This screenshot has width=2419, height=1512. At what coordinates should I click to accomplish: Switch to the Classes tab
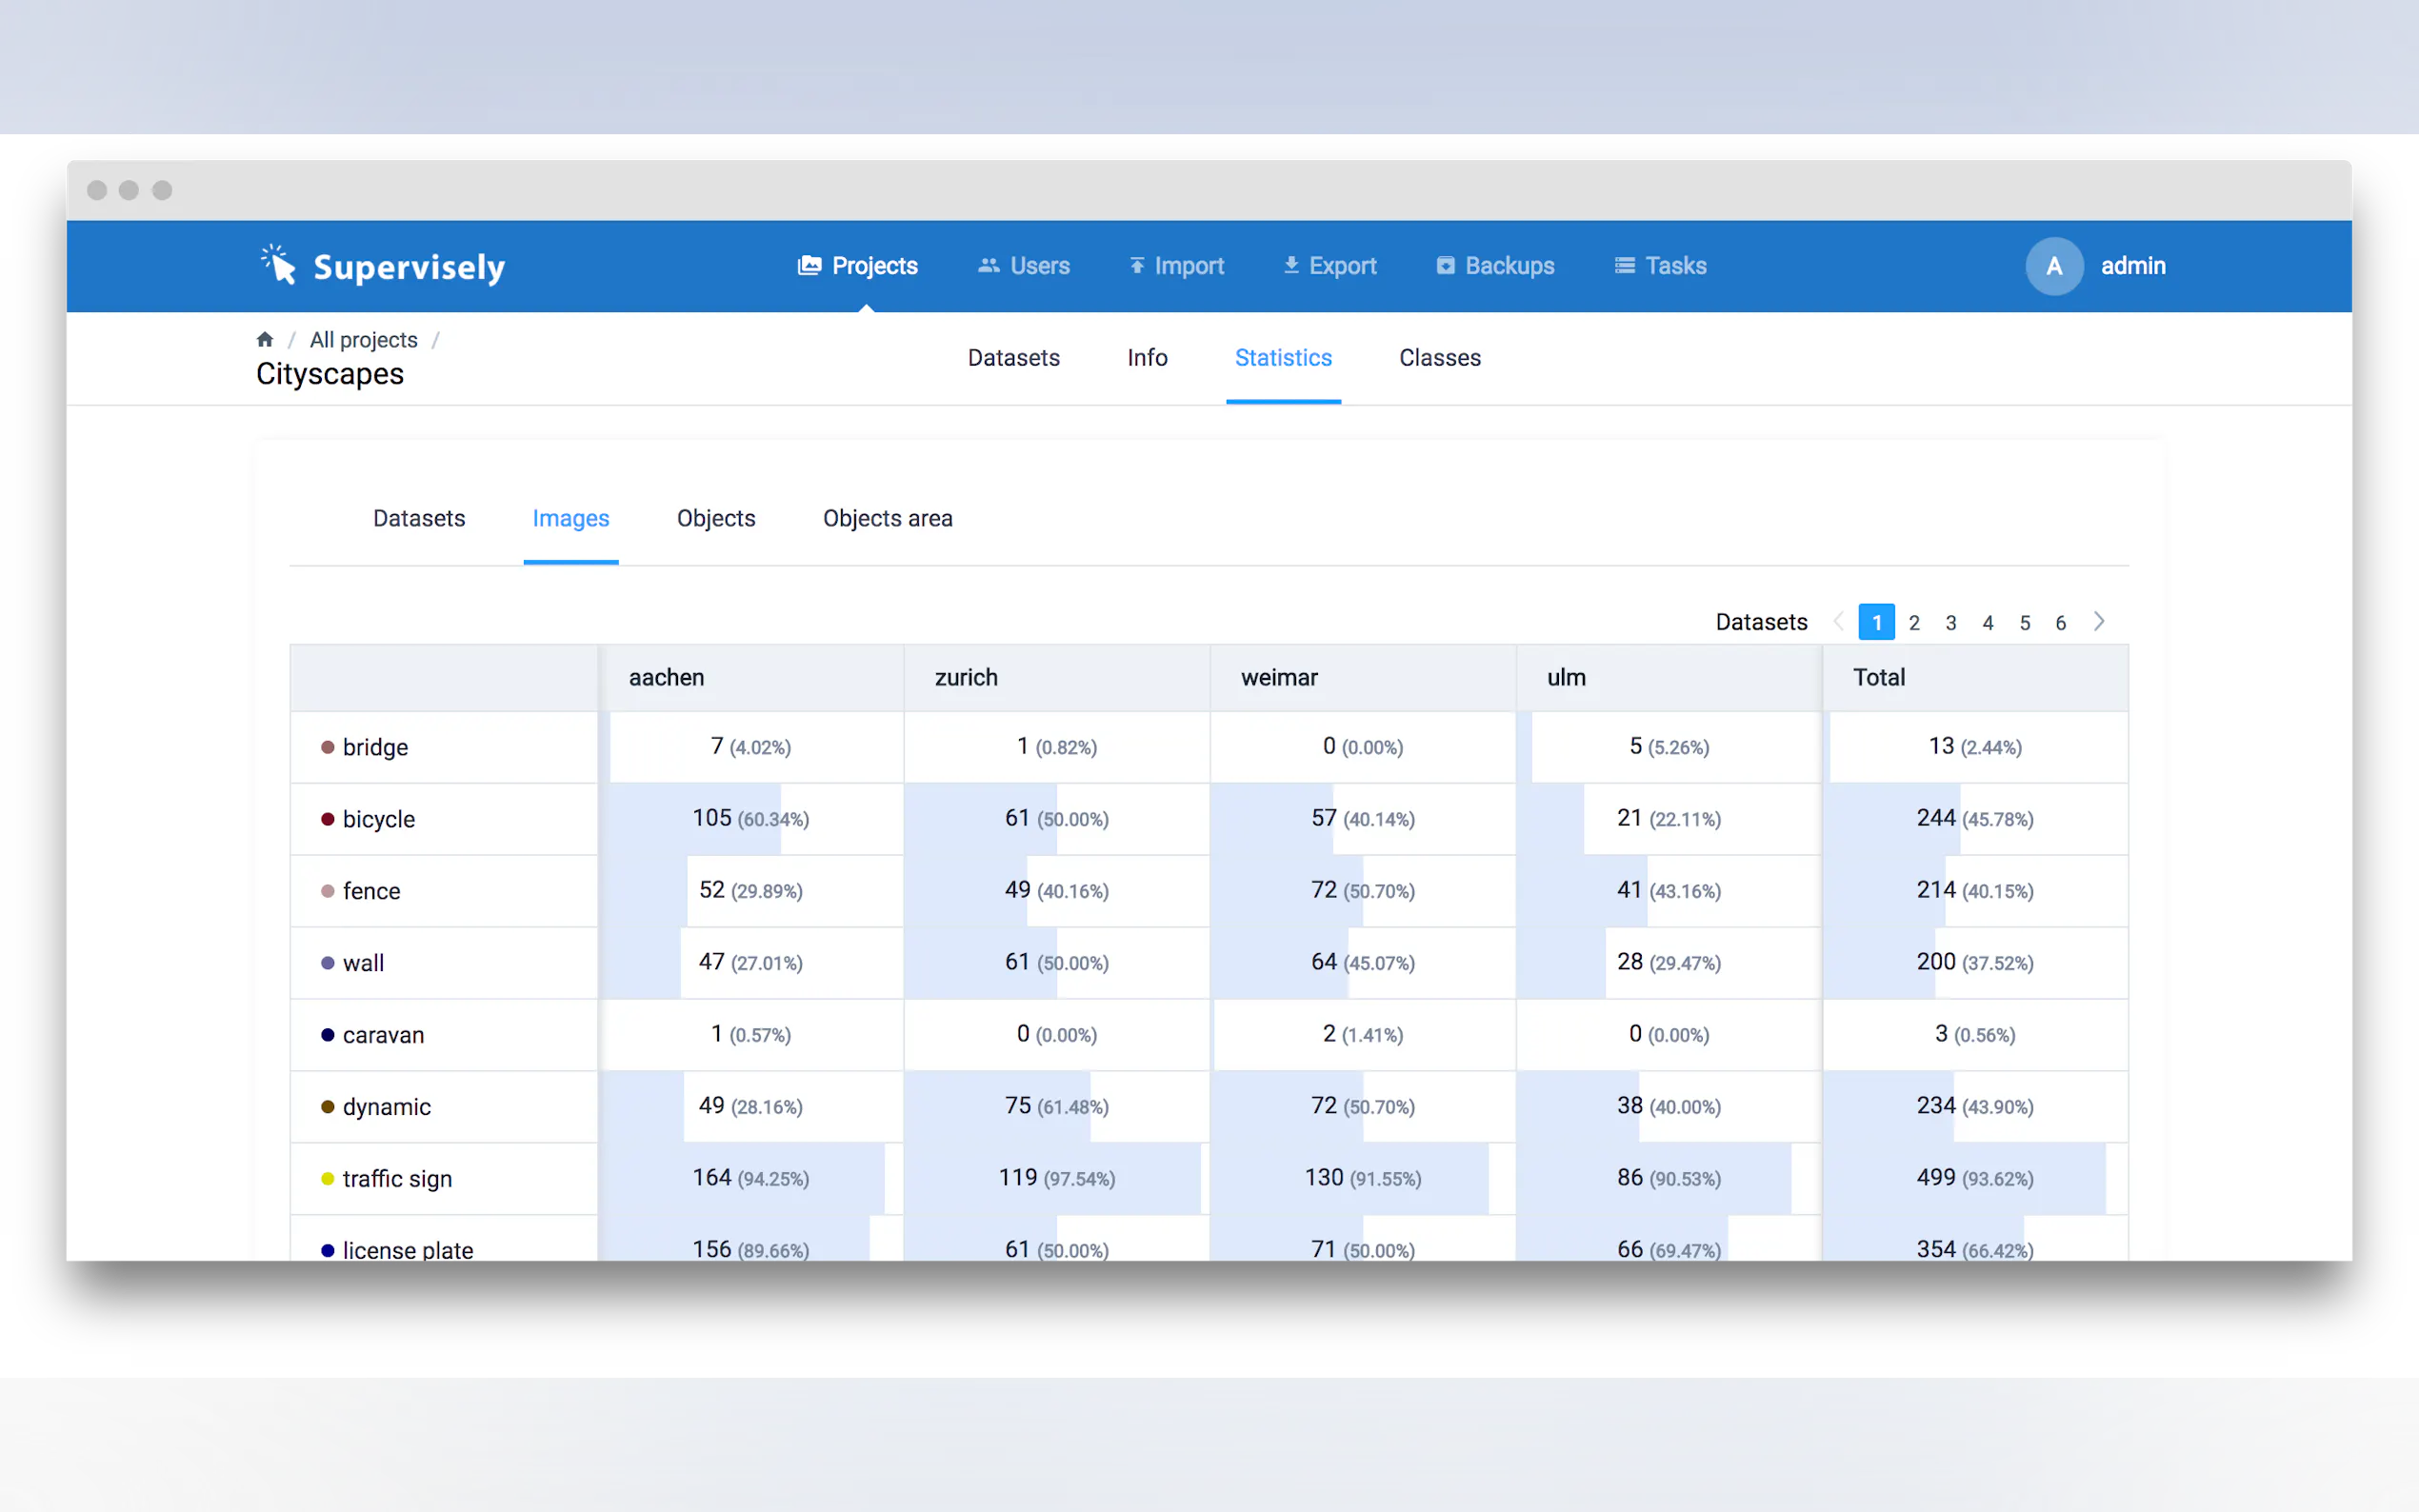coord(1439,358)
